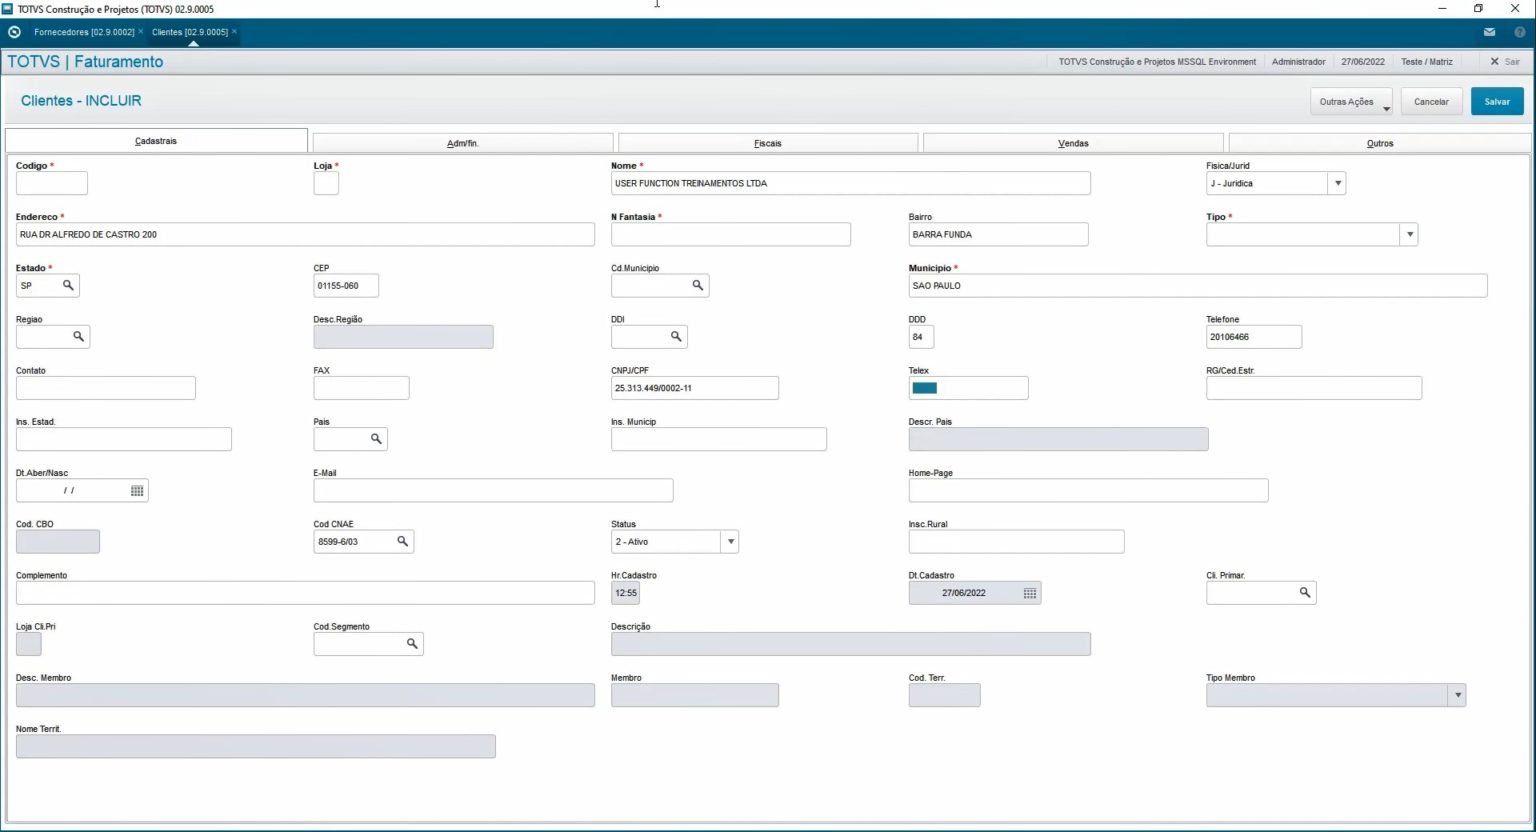Image resolution: width=1536 pixels, height=832 pixels.
Task: Click the Endereco input field
Action: pos(305,235)
